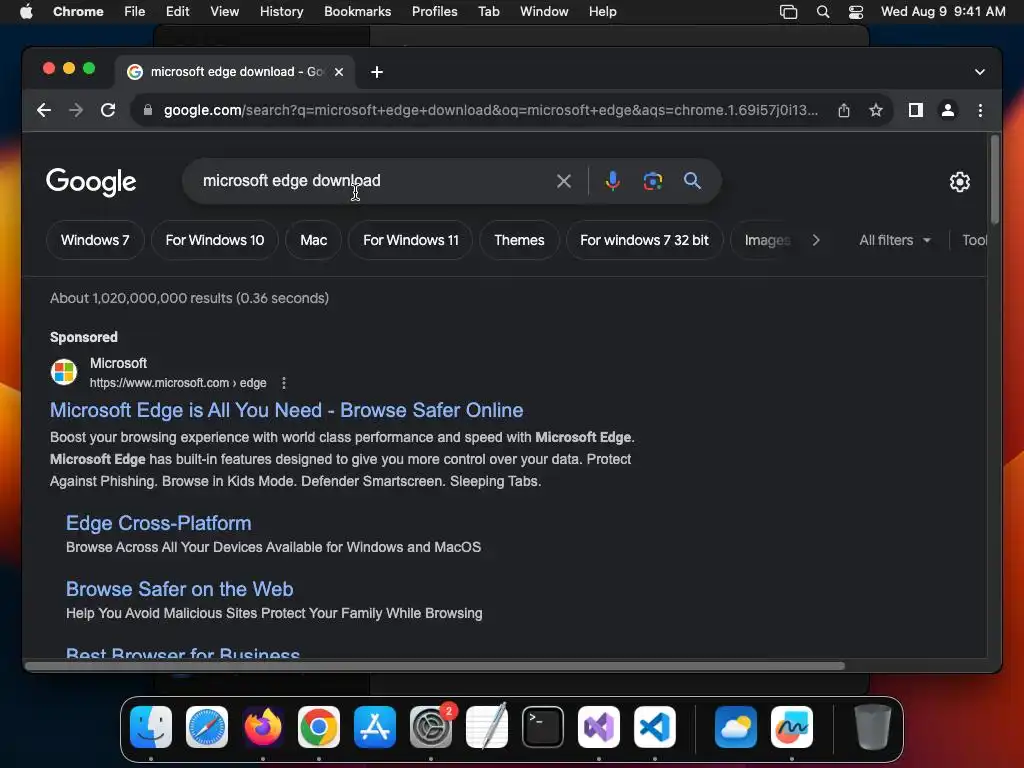The image size is (1024, 768).
Task: Close the microsoft edge download tab
Action: tap(339, 72)
